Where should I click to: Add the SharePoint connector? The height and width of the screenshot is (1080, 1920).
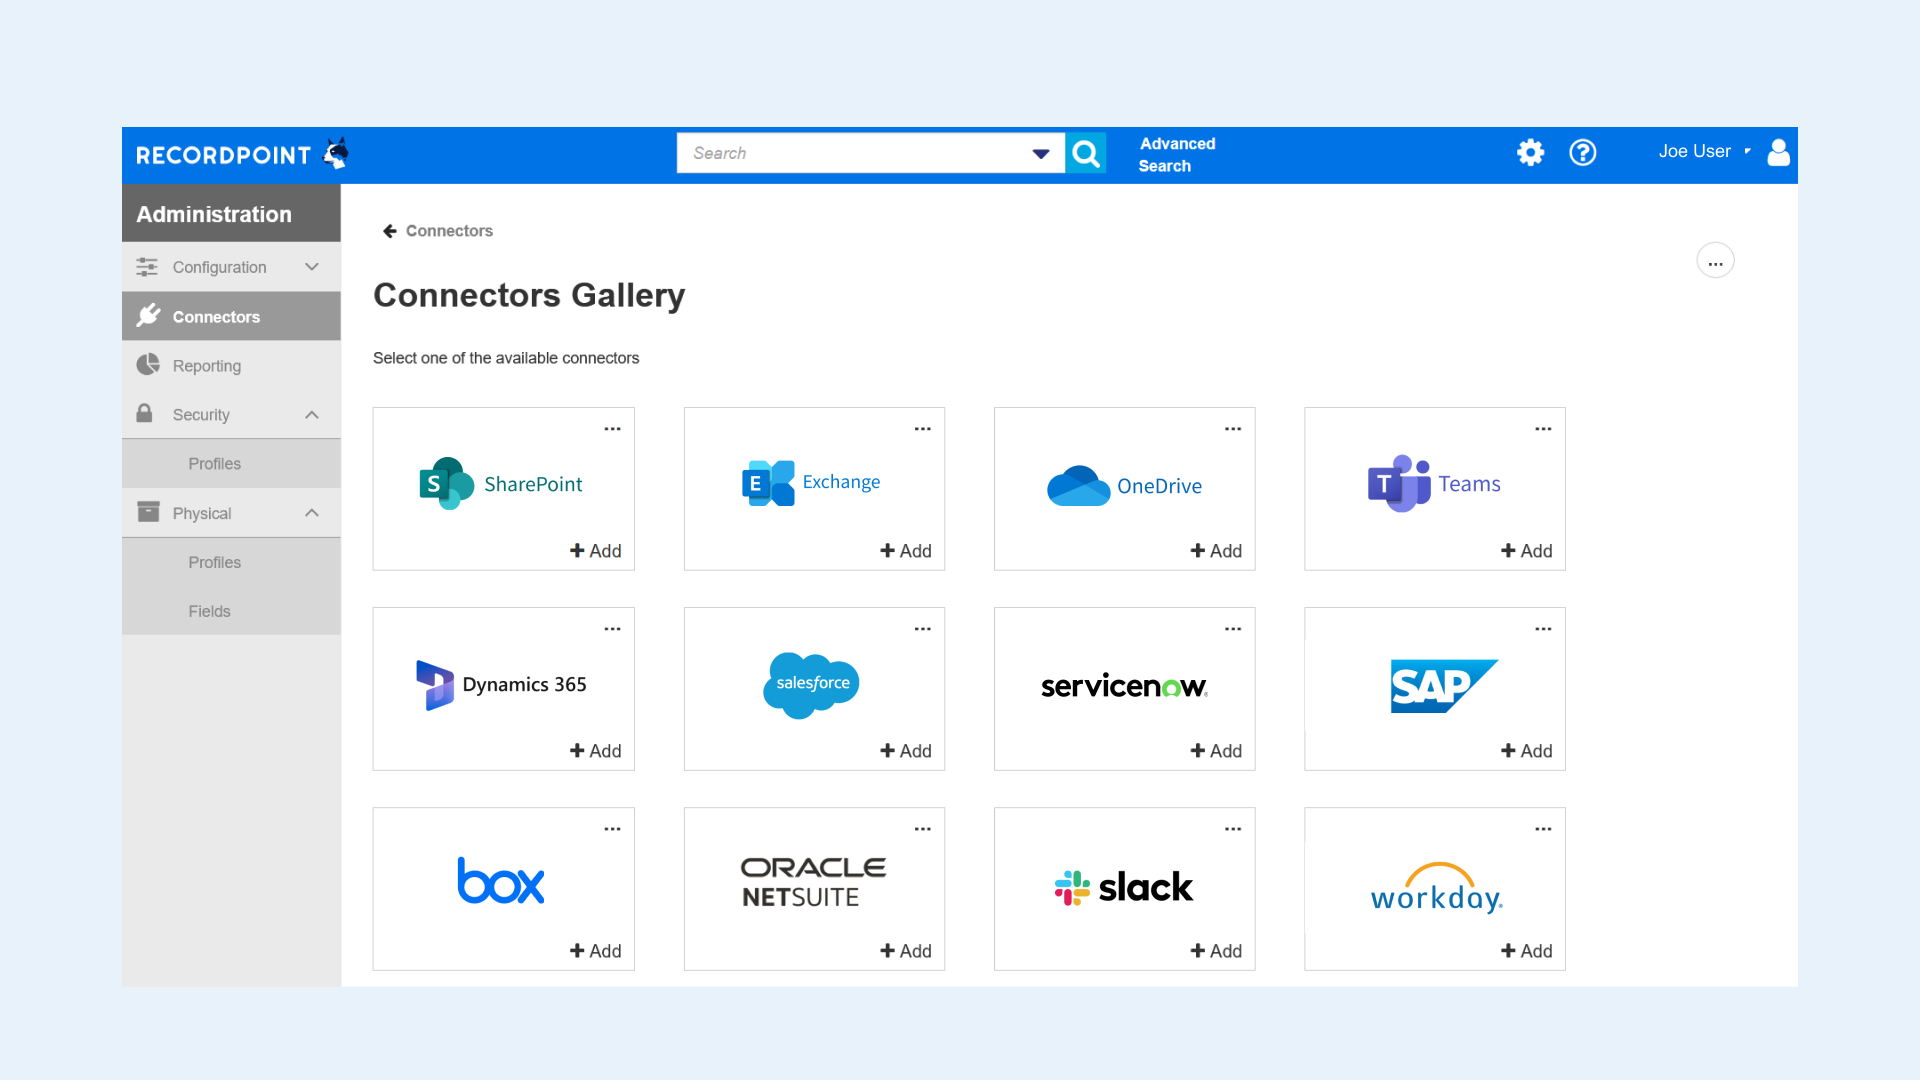point(595,550)
